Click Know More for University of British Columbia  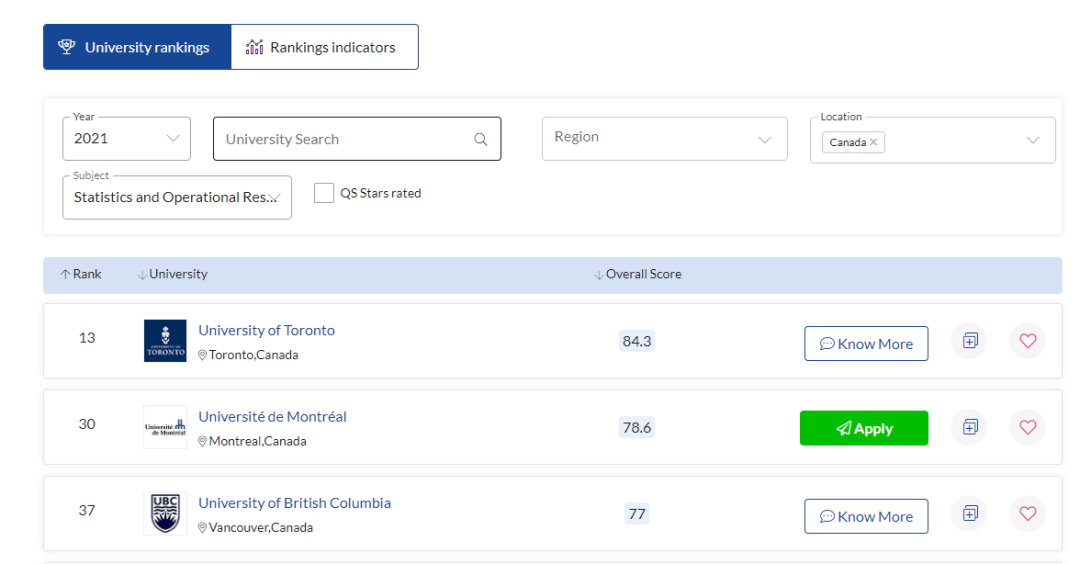coord(866,516)
